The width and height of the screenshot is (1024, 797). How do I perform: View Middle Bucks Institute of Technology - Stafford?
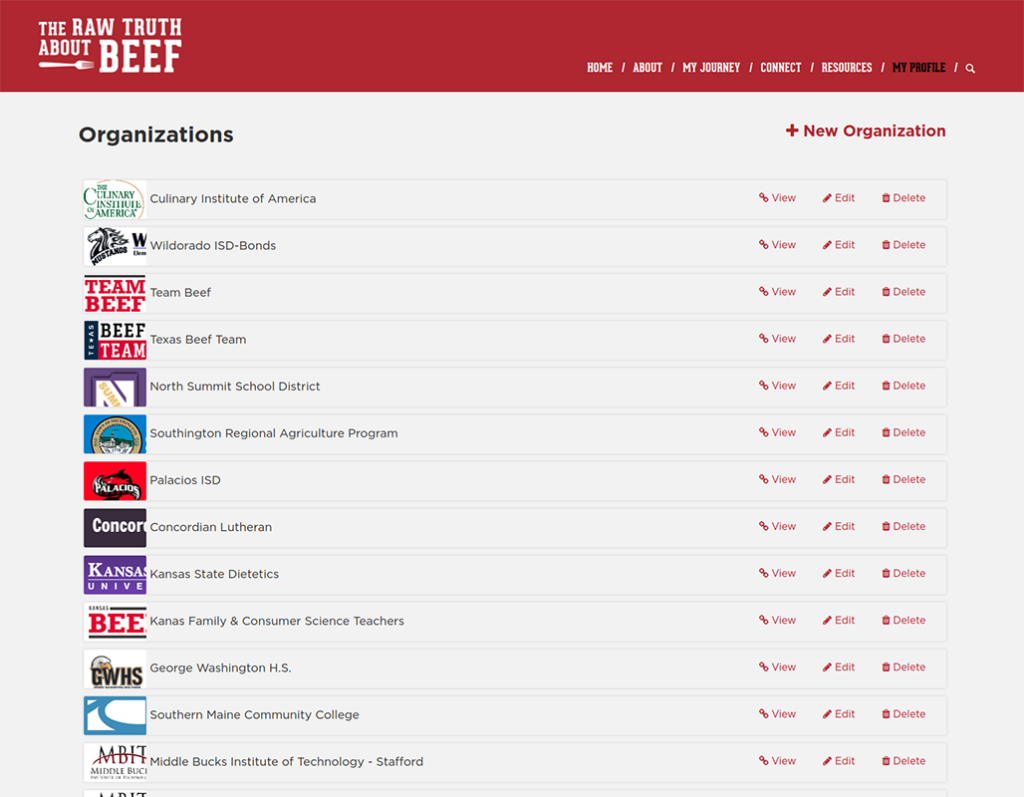(777, 762)
